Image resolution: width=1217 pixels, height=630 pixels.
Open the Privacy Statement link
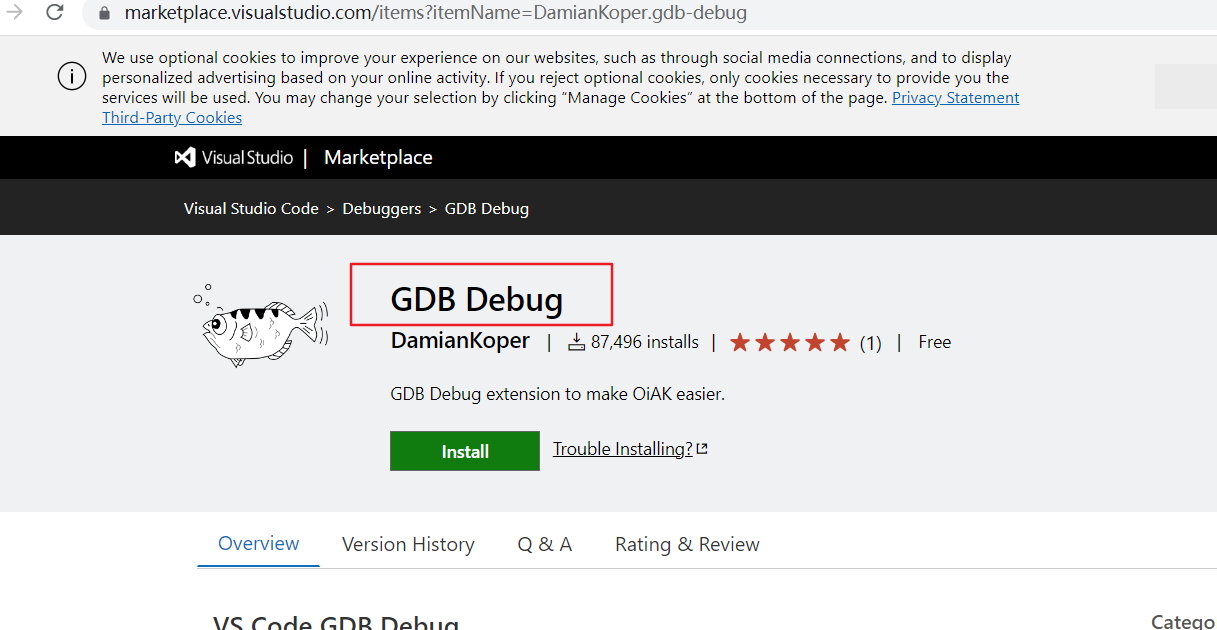pos(955,98)
